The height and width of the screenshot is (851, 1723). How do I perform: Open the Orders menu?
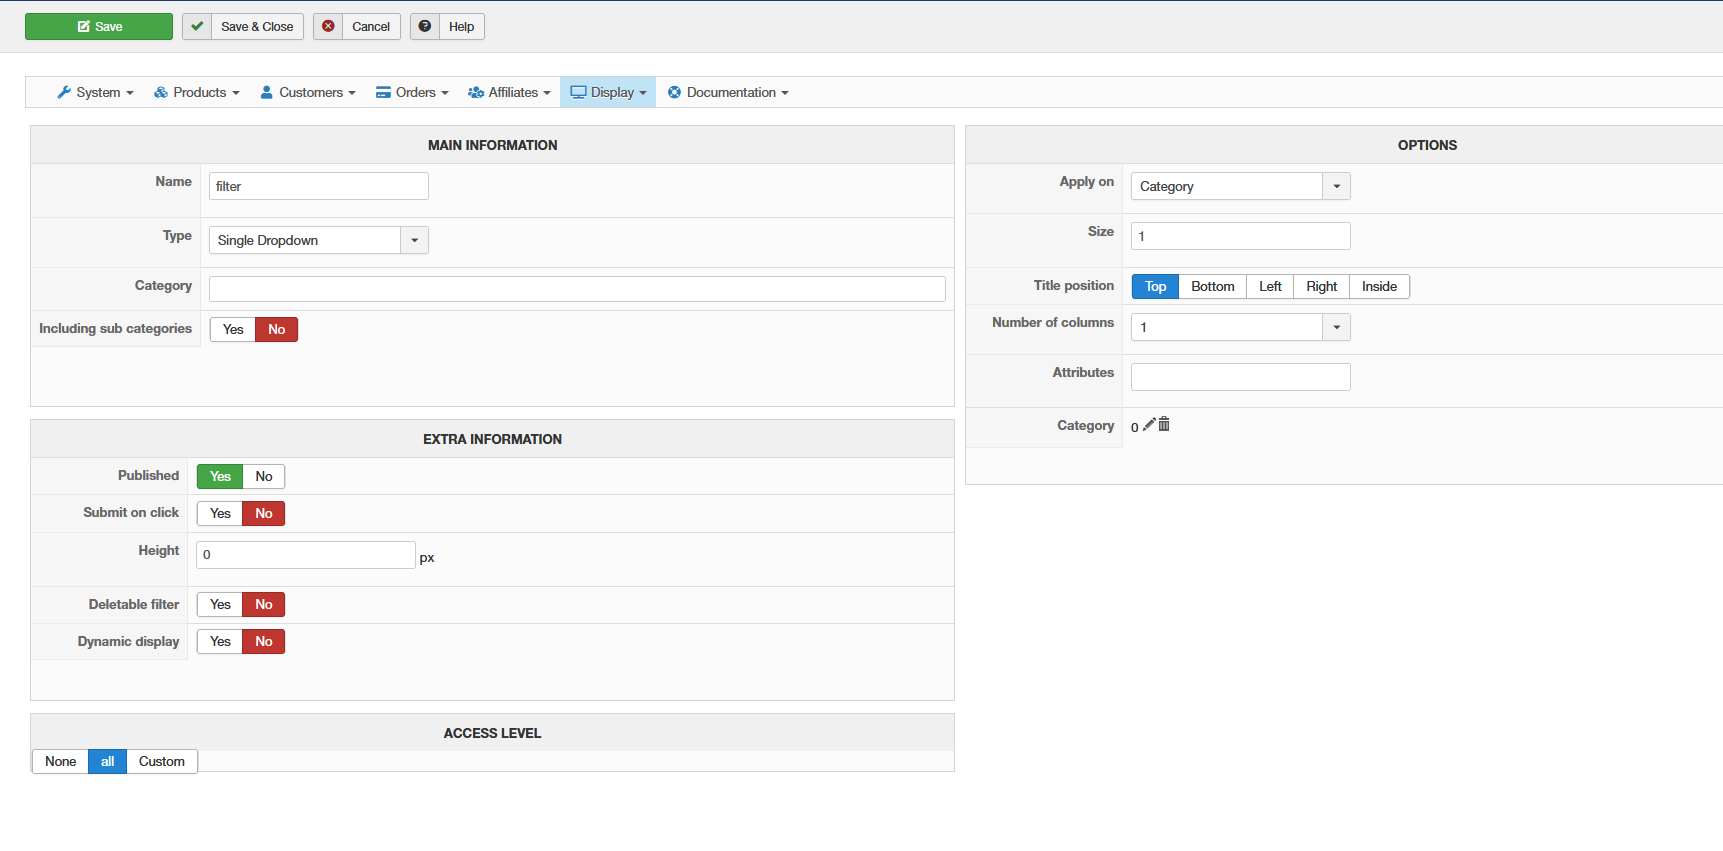point(412,92)
